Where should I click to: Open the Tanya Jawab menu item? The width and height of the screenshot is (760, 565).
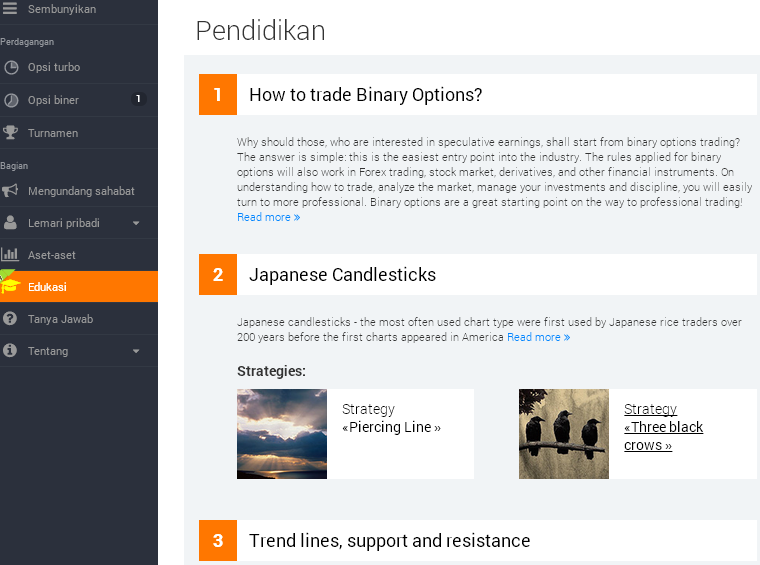79,319
